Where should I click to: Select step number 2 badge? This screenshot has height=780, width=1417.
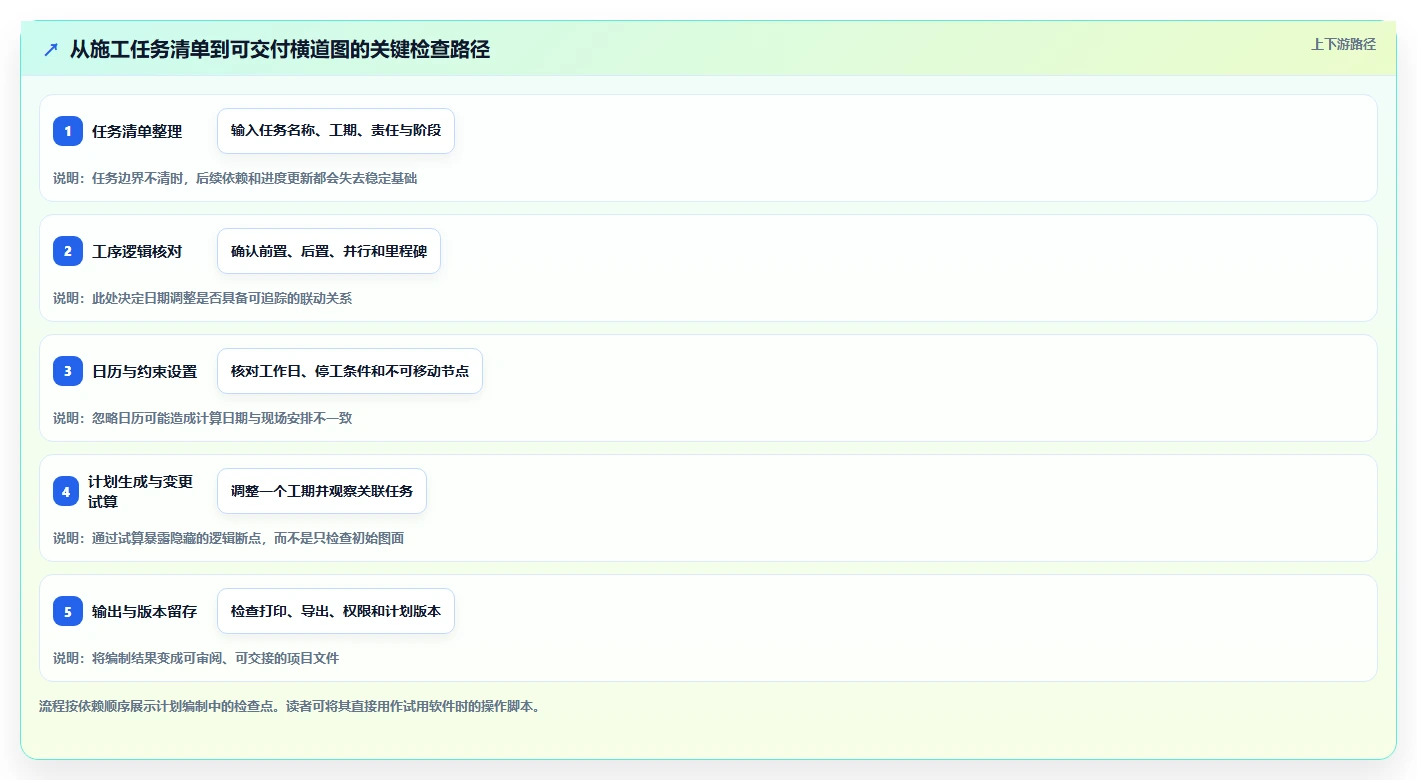(68, 251)
